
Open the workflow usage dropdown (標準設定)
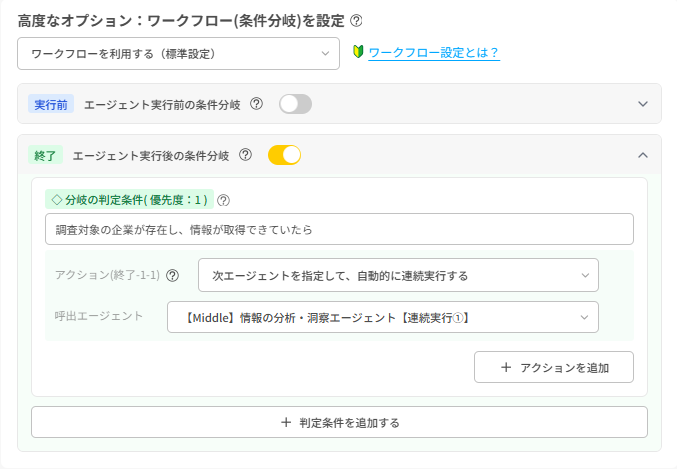point(180,53)
